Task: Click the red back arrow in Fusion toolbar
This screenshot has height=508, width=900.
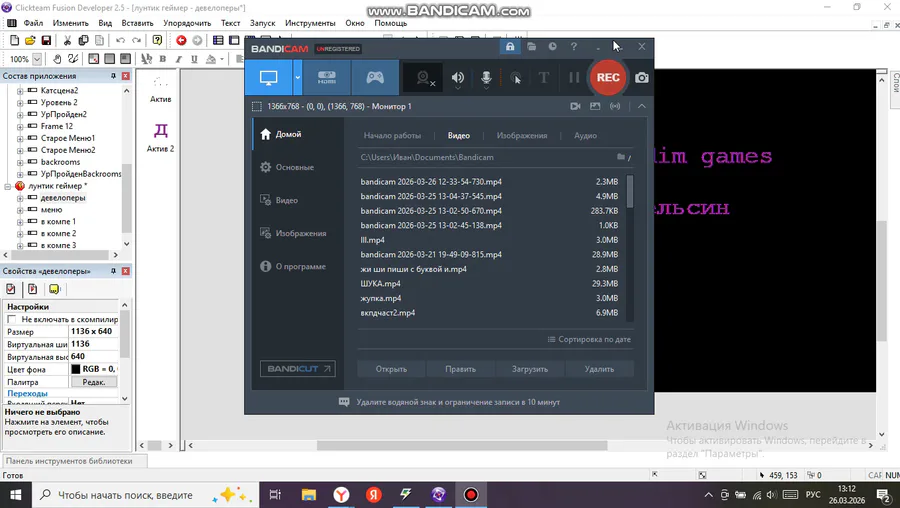Action: point(181,40)
